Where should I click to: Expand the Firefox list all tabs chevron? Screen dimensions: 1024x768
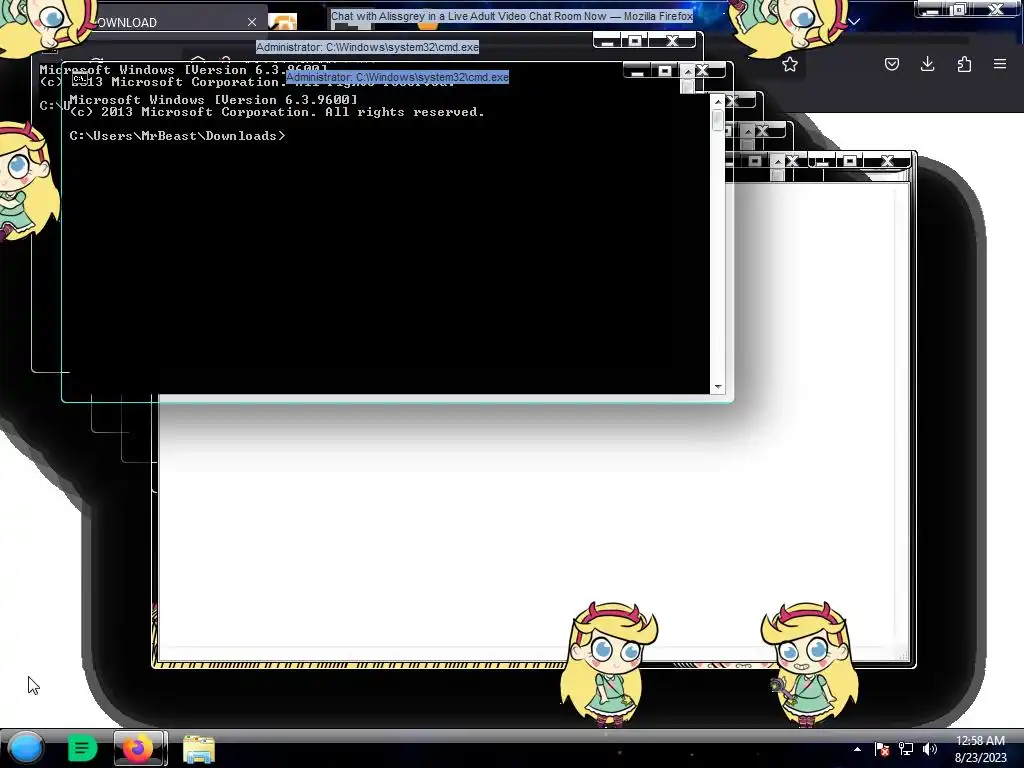854,22
